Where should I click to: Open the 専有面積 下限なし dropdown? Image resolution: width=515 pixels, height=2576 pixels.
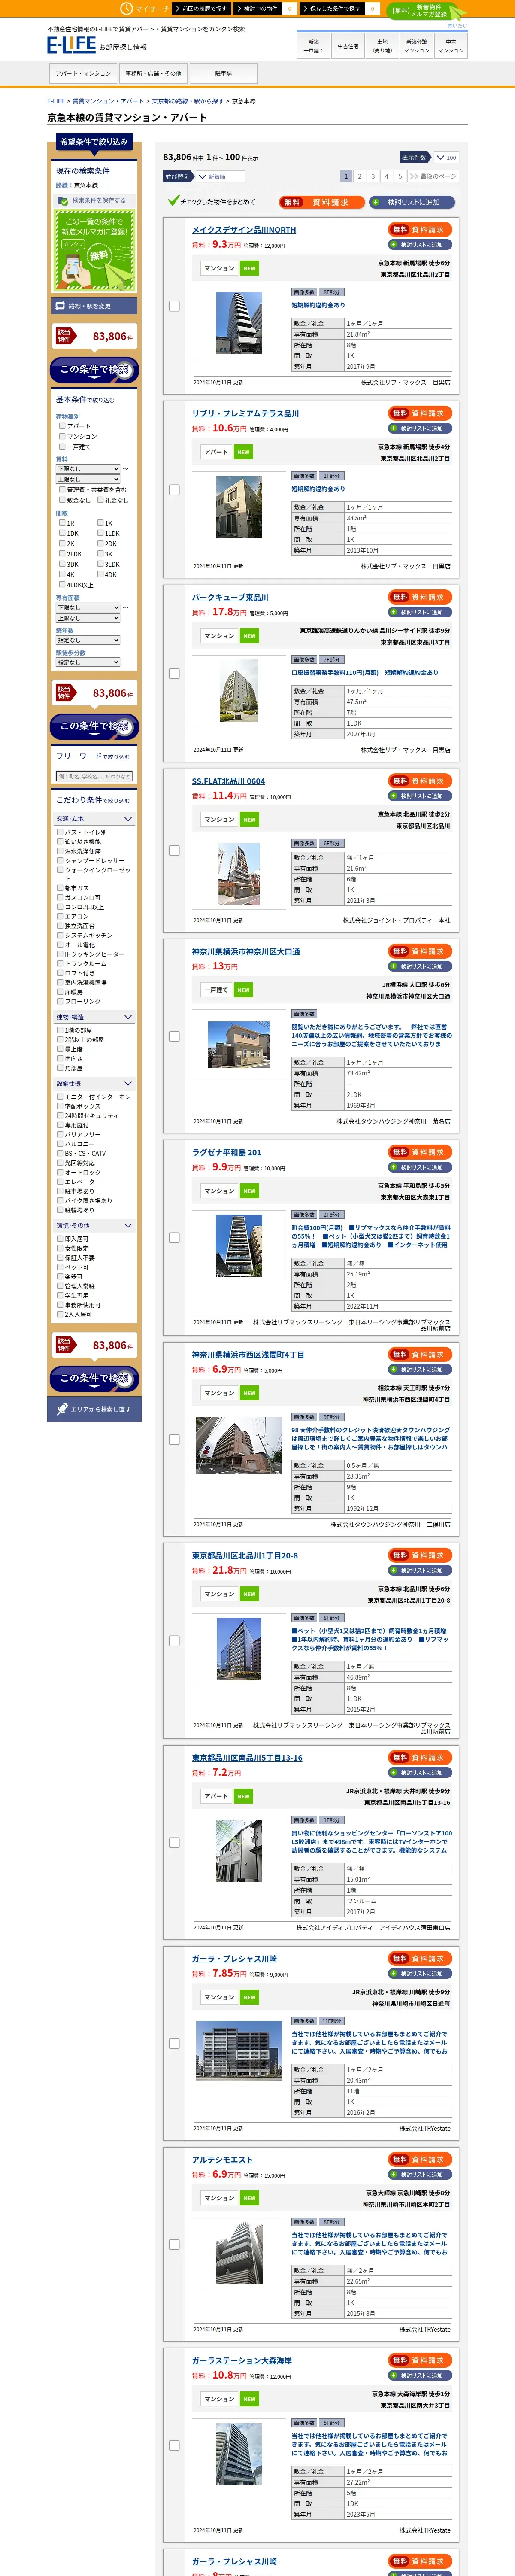[x=88, y=607]
